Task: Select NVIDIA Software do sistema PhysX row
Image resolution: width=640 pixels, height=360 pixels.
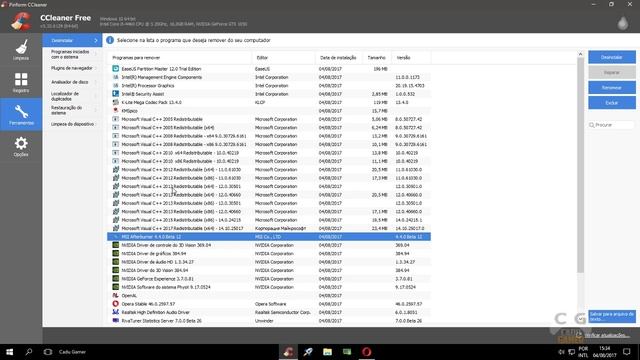Action: pos(269,287)
